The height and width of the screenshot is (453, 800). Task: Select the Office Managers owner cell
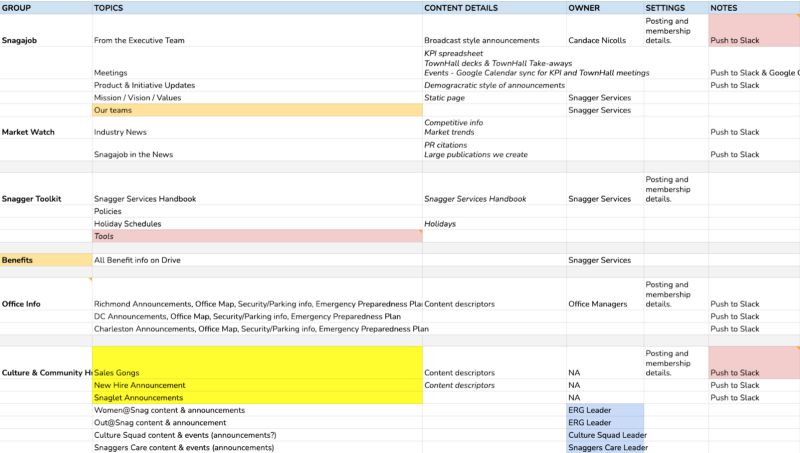(605, 294)
